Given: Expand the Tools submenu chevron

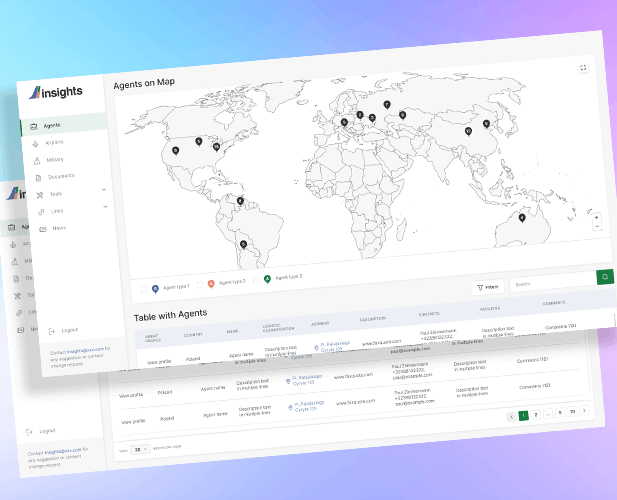Looking at the screenshot, I should [104, 189].
